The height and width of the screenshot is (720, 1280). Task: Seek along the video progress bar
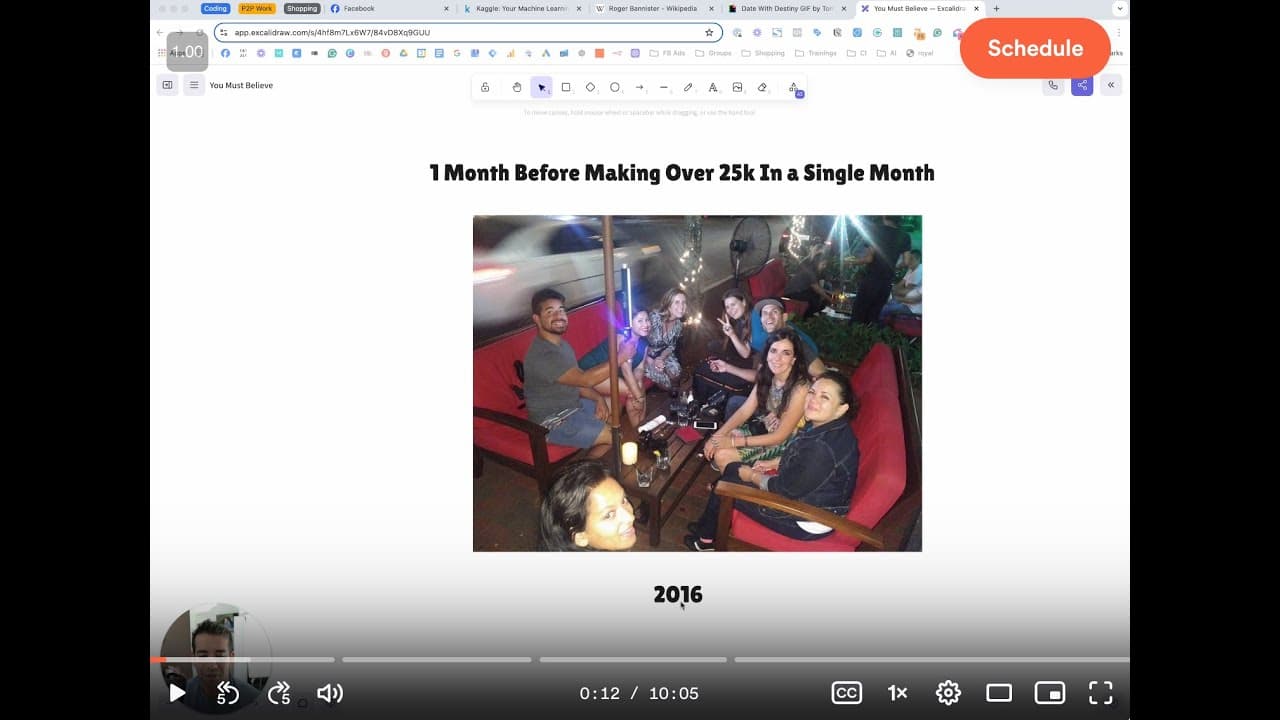coord(640,660)
